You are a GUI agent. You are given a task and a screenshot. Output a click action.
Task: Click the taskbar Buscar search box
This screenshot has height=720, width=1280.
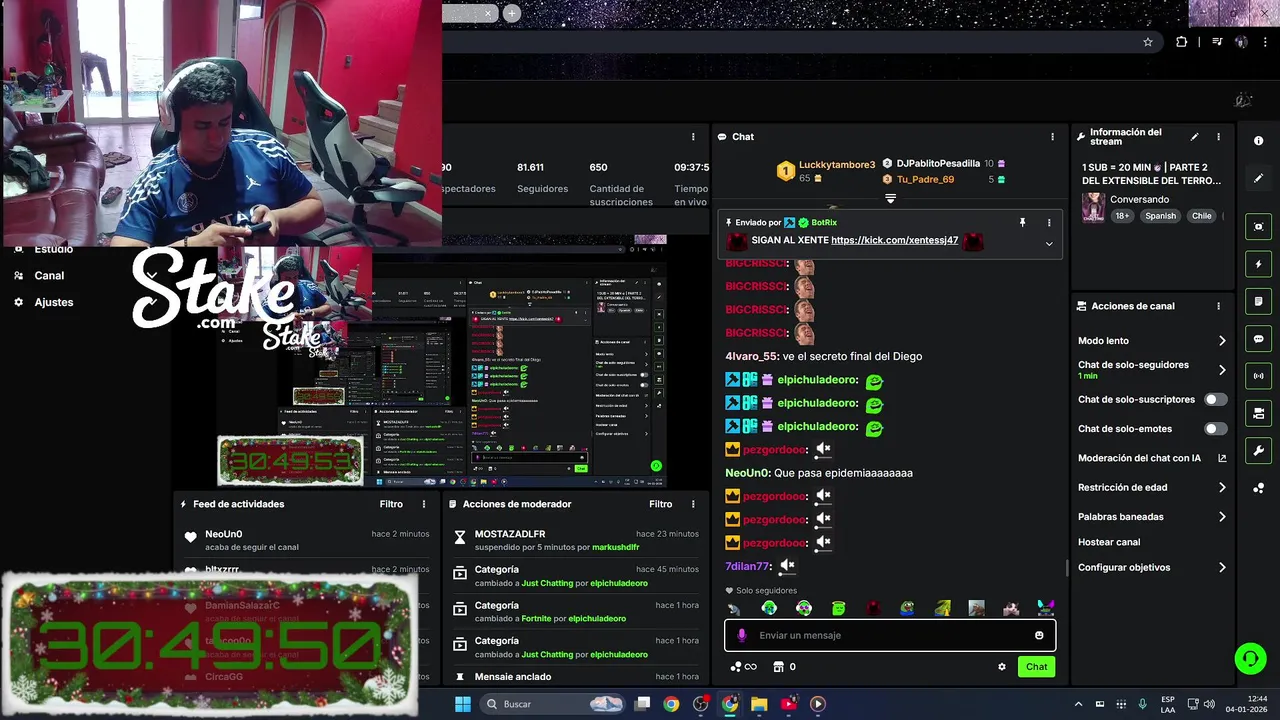click(x=552, y=704)
